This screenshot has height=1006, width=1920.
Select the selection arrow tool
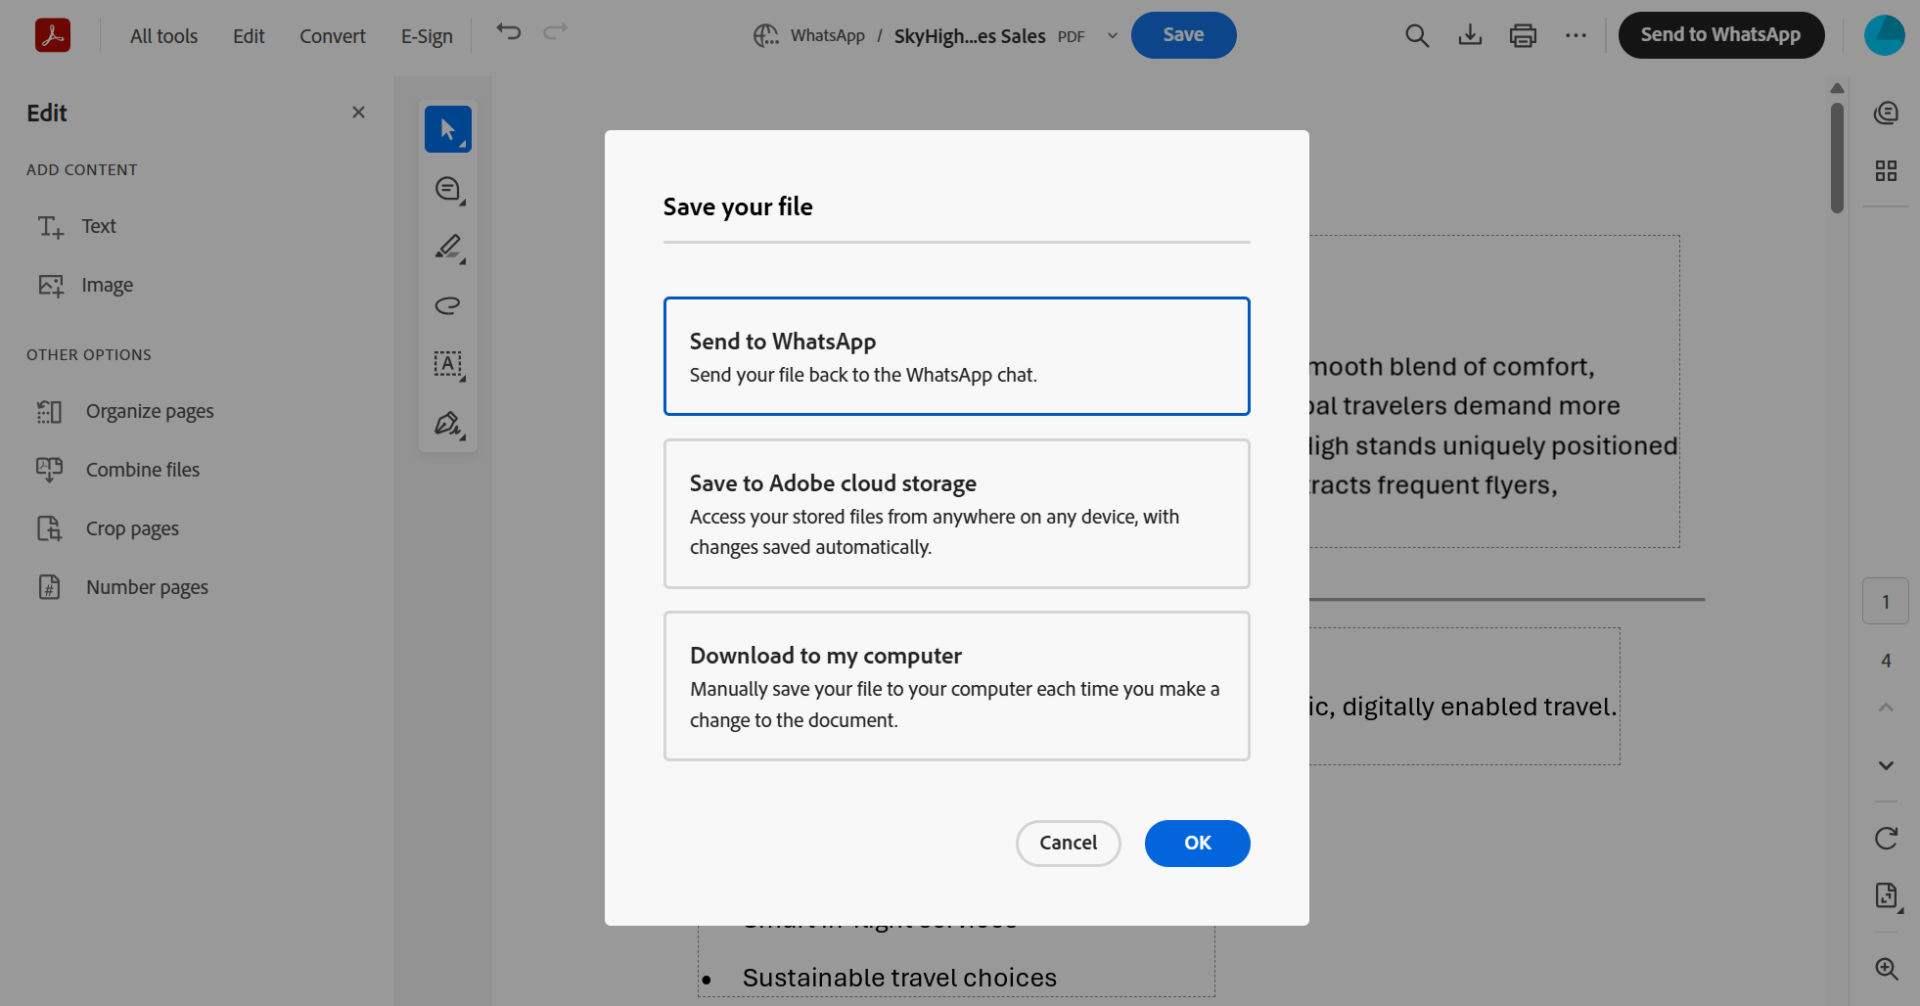[447, 128]
